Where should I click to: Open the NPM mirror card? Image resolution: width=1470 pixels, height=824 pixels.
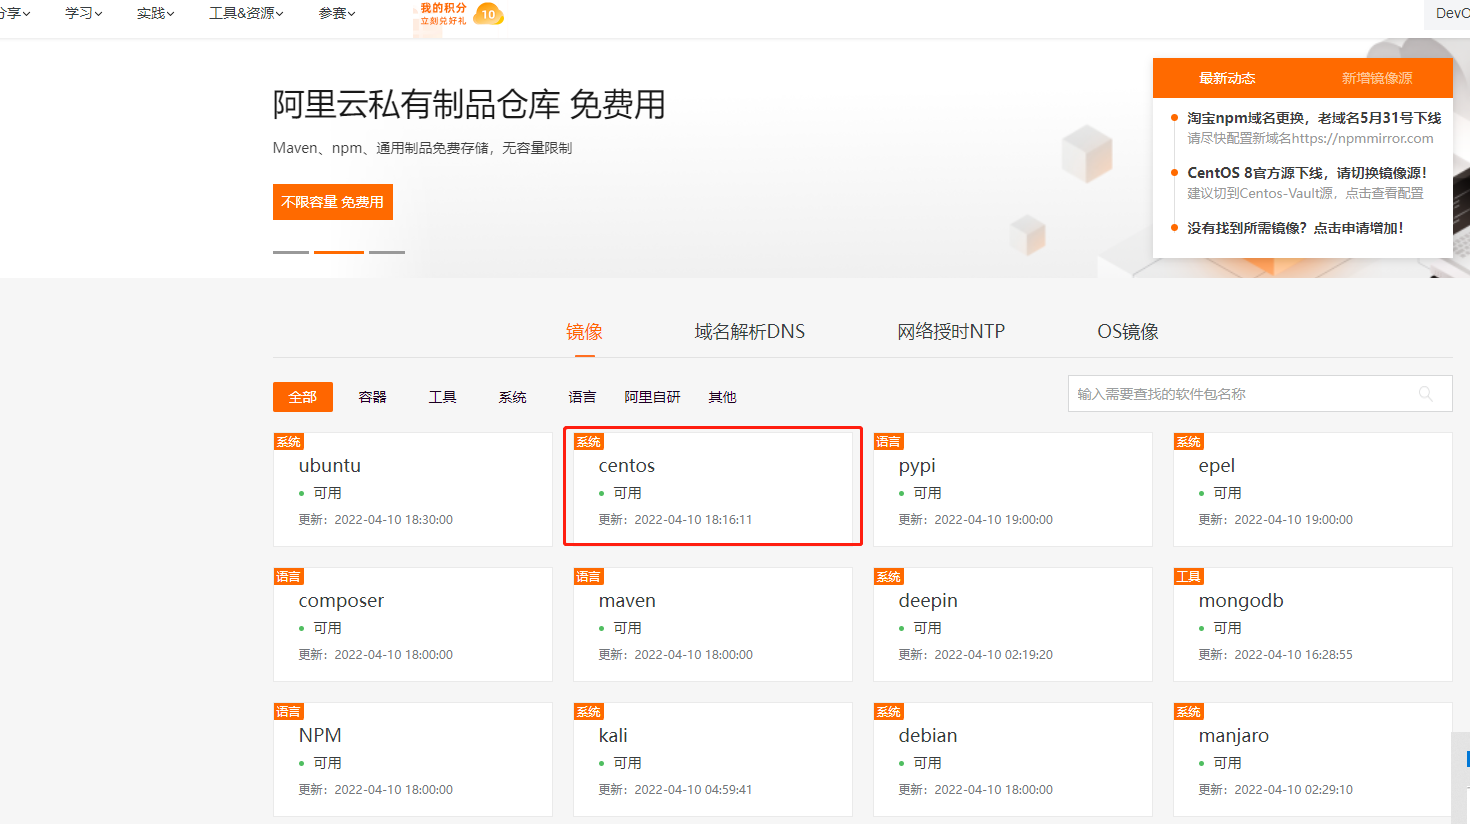(x=413, y=759)
